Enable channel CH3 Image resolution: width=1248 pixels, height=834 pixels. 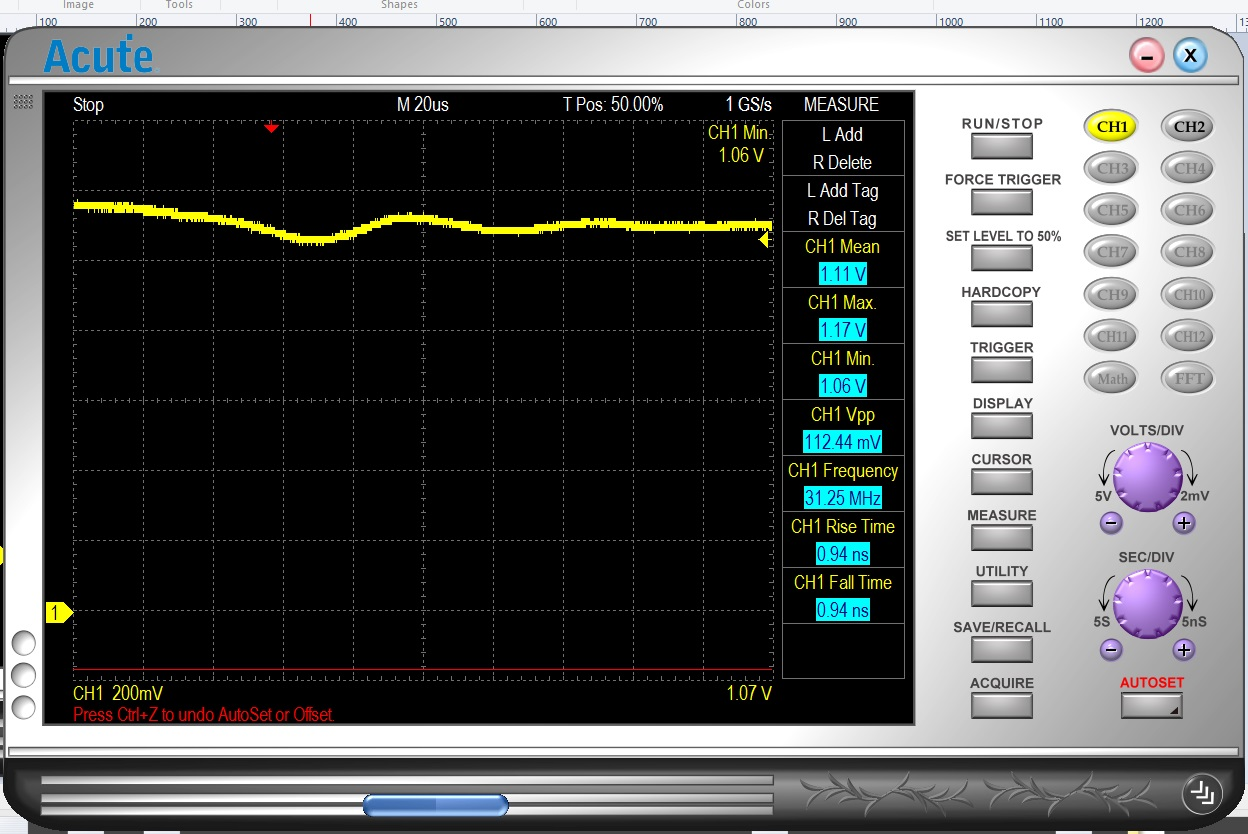pos(1112,169)
